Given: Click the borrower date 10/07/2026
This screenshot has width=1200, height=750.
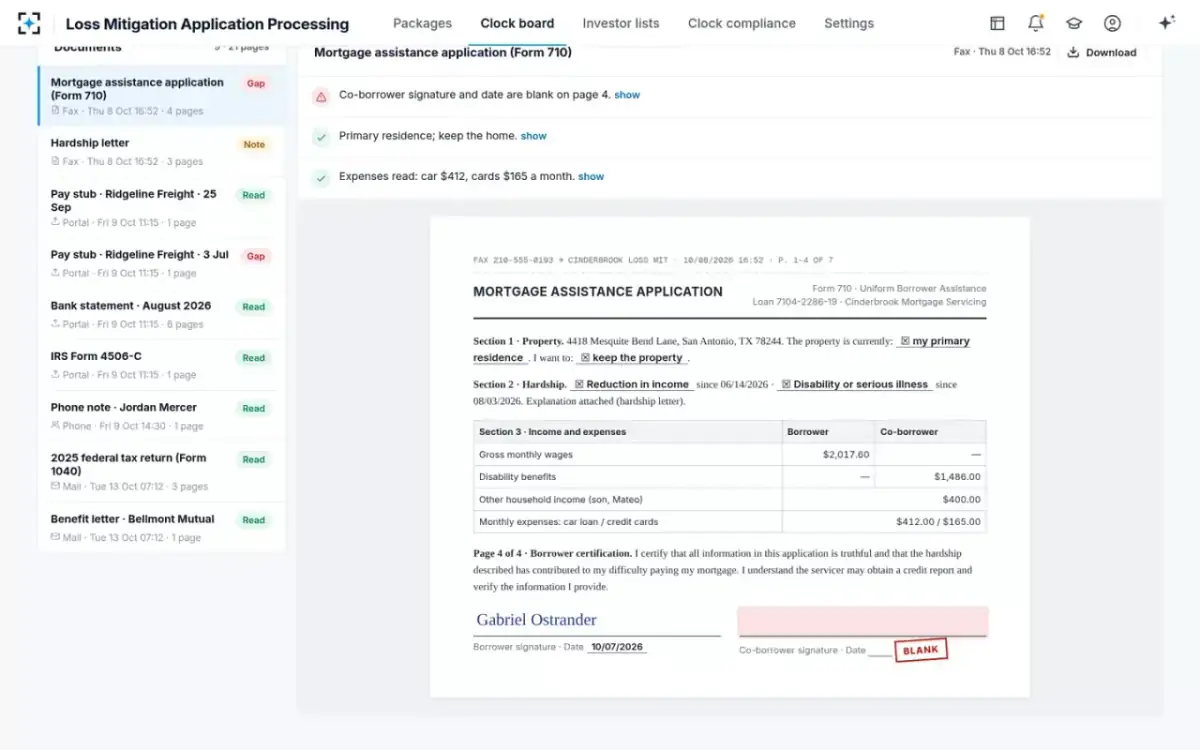Looking at the screenshot, I should 617,647.
